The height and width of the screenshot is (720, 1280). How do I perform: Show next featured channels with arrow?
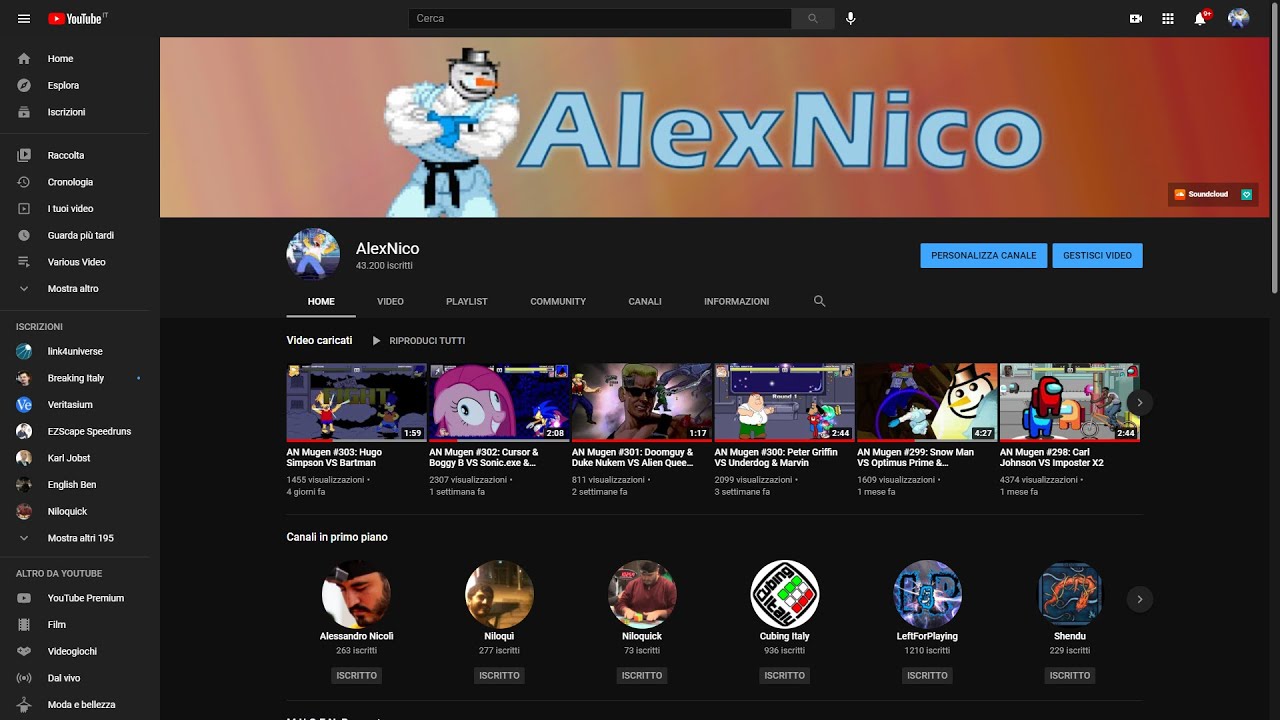(1139, 599)
